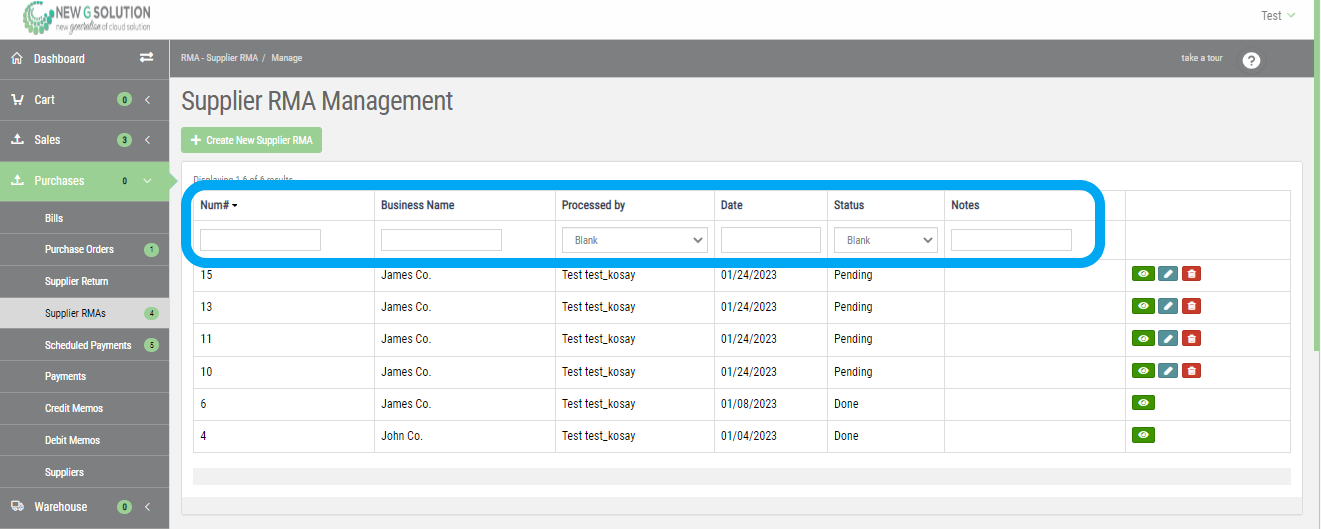Click the help question mark icon

[x=1251, y=60]
